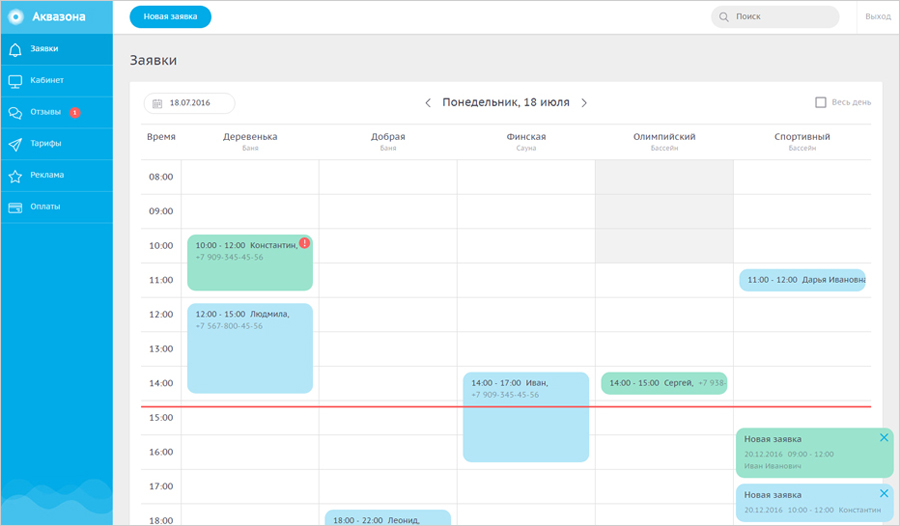Viewport: 900px width, 526px height.
Task: Click in the Поиск search field
Action: [780, 17]
